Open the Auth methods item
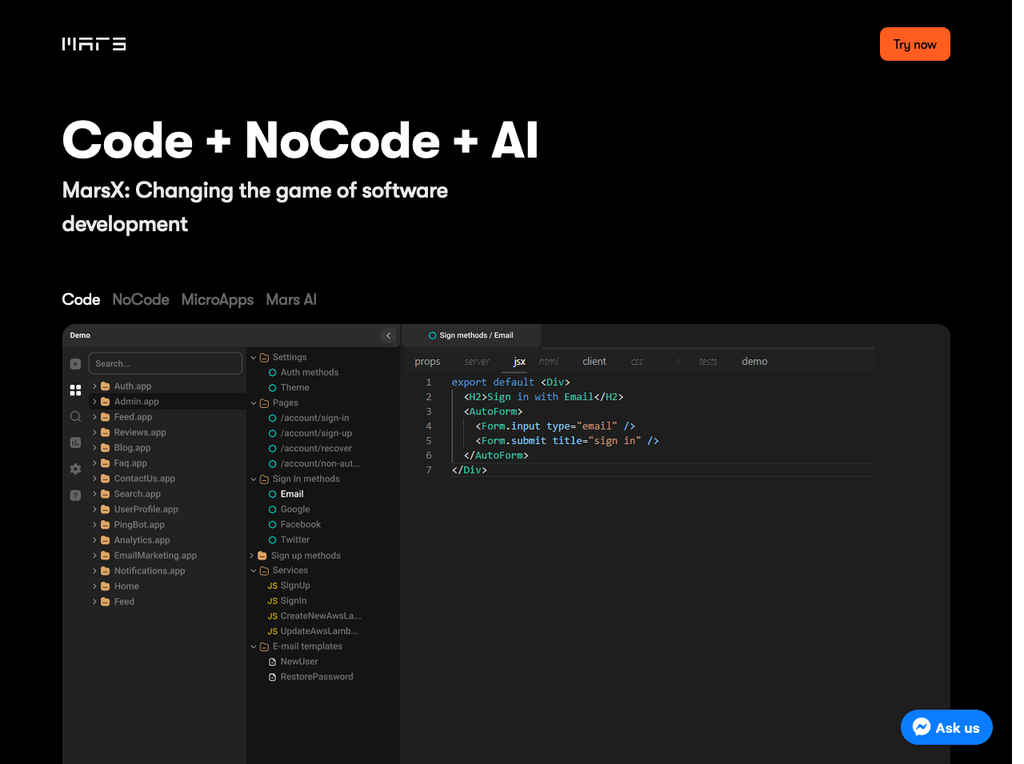Image resolution: width=1024 pixels, height=764 pixels. pos(310,372)
